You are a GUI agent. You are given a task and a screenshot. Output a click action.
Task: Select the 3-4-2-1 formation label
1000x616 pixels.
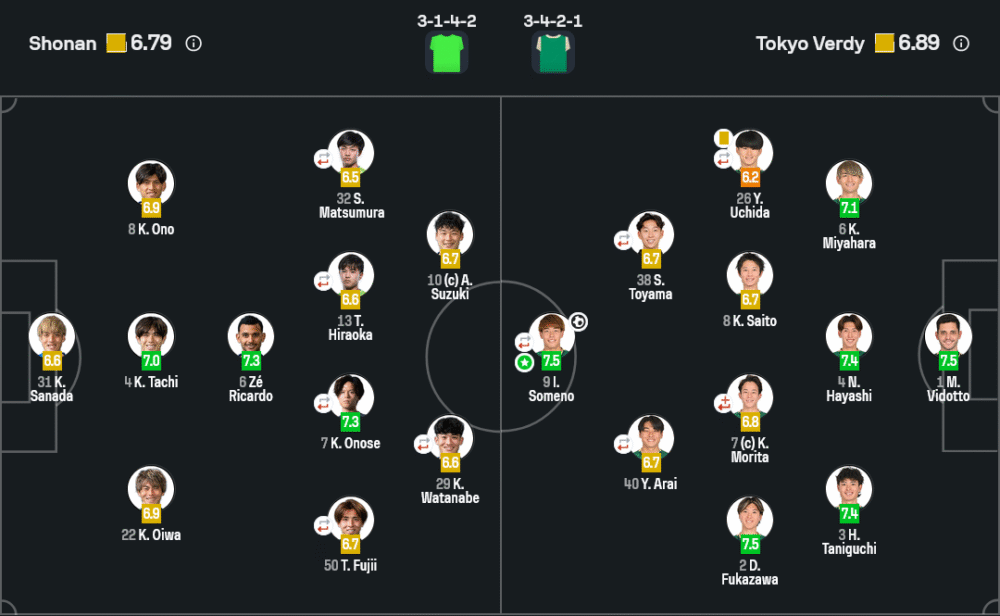tap(553, 19)
